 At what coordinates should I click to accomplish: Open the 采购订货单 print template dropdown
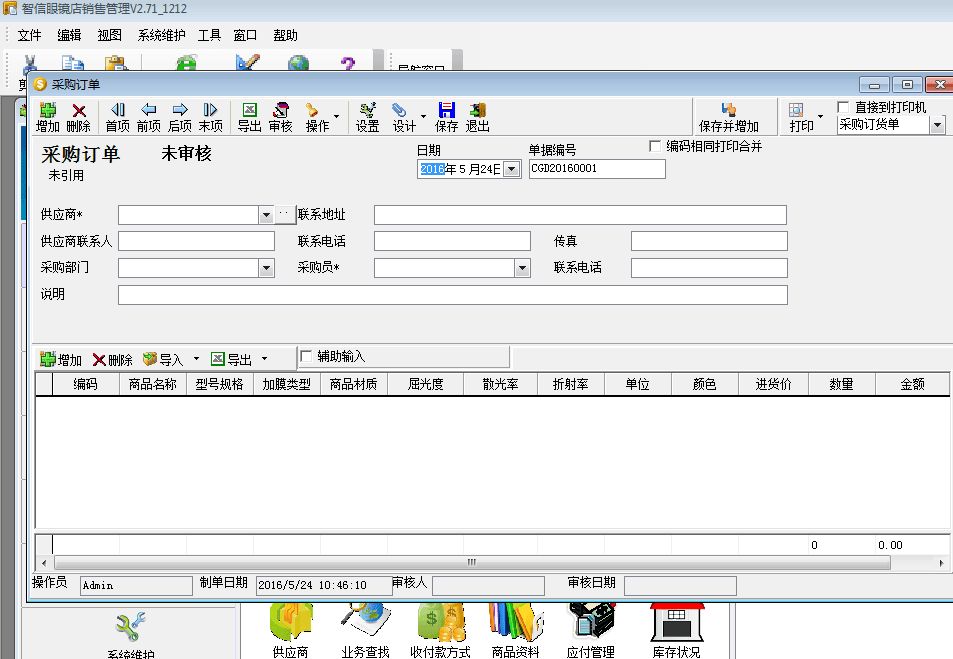point(938,125)
